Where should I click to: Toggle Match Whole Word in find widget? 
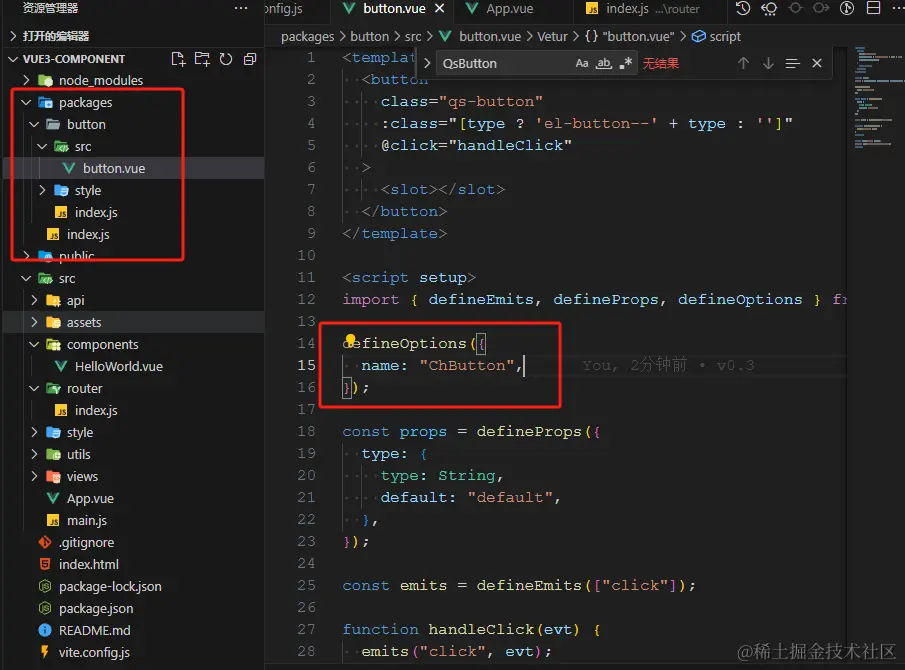coord(604,63)
